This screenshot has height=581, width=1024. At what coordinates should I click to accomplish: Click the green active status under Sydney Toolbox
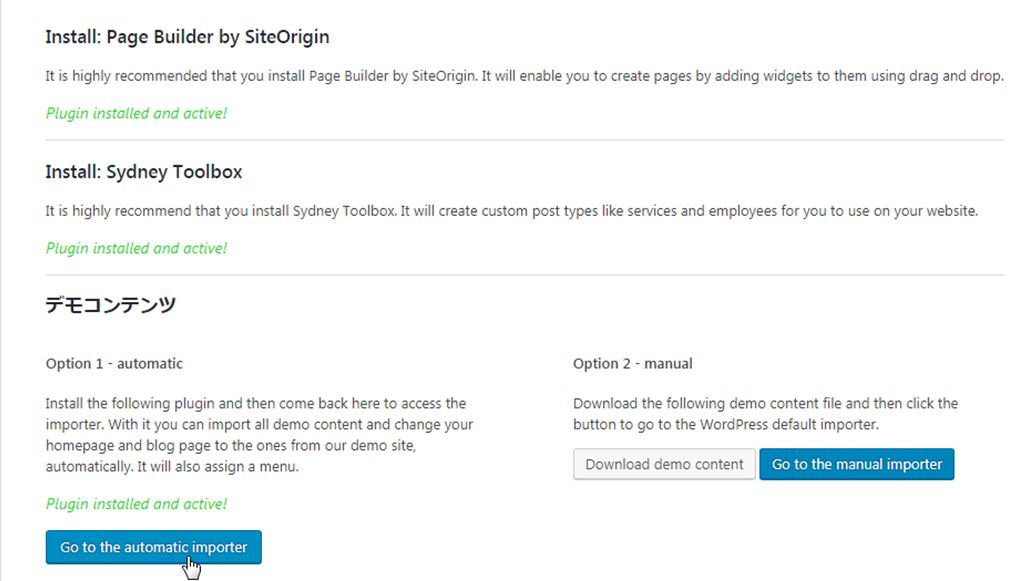click(x=136, y=248)
